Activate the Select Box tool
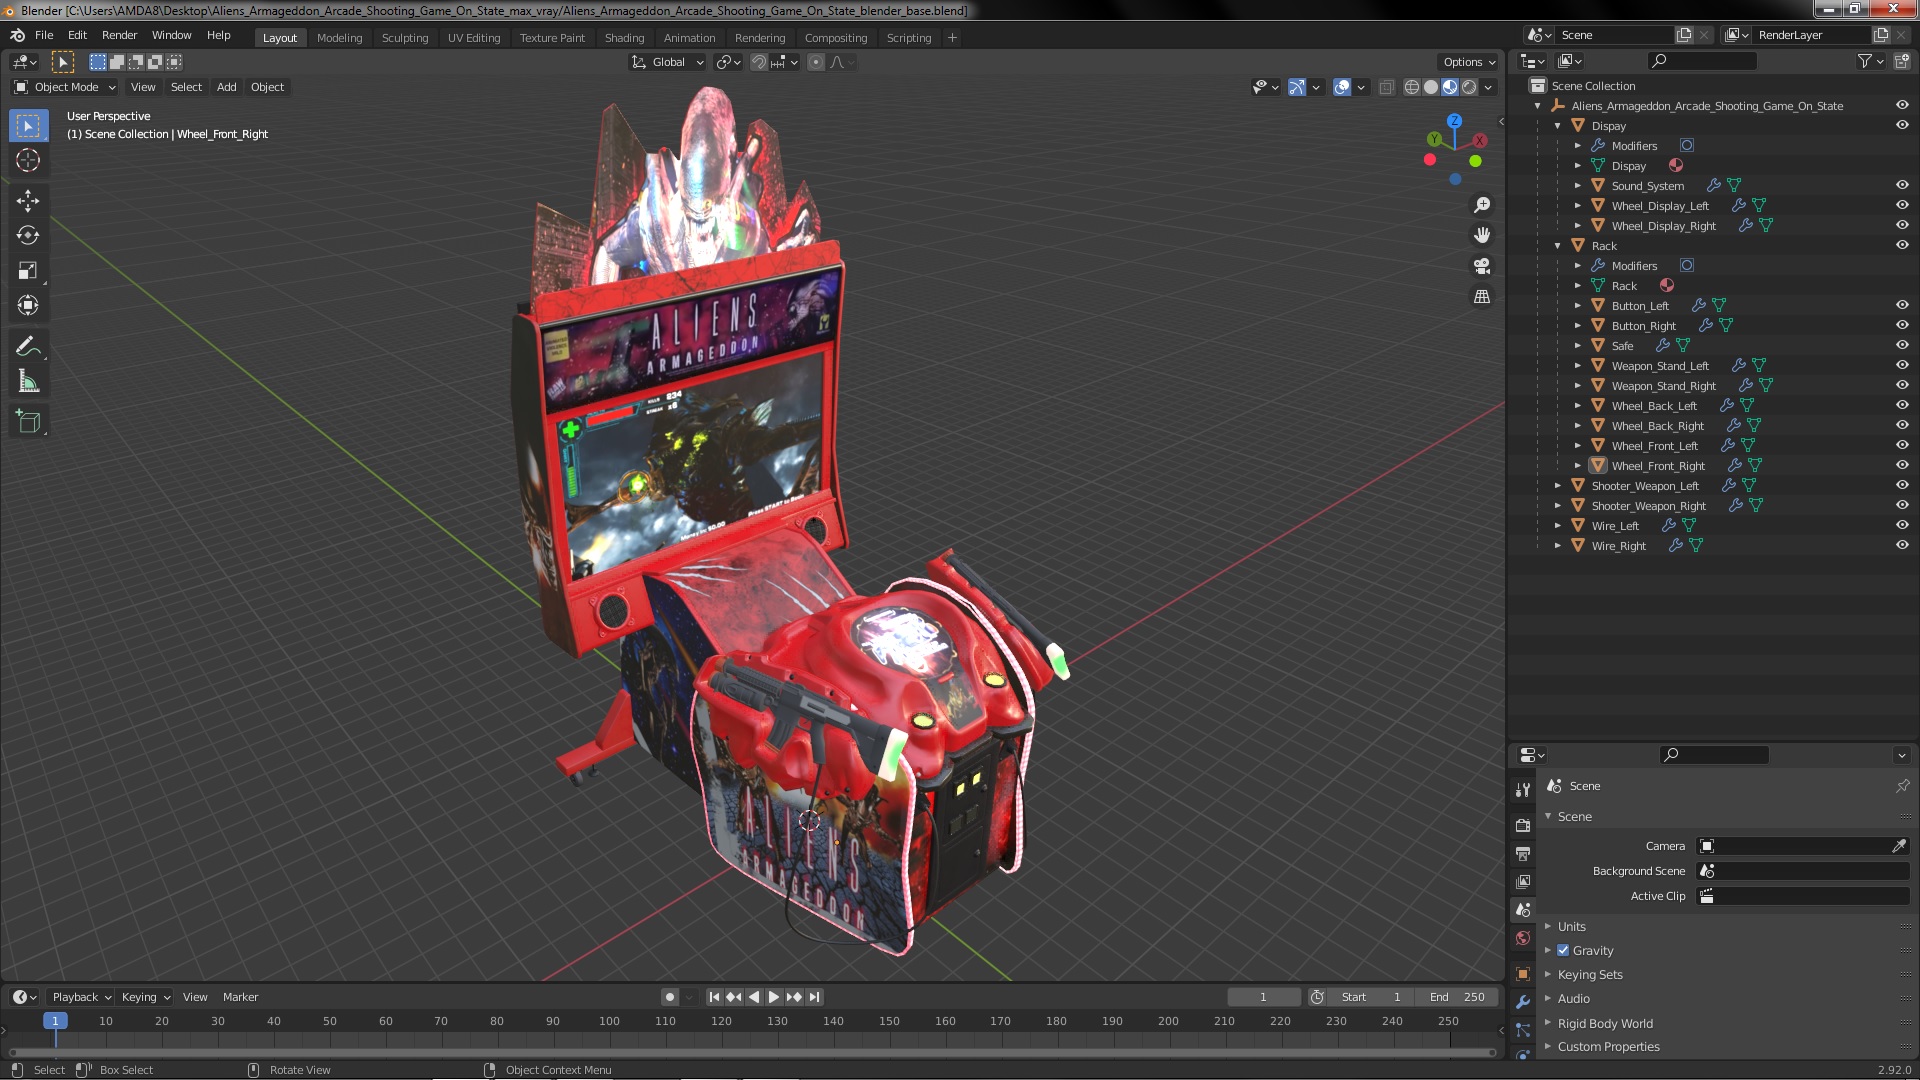This screenshot has width=1920, height=1080. tap(28, 125)
